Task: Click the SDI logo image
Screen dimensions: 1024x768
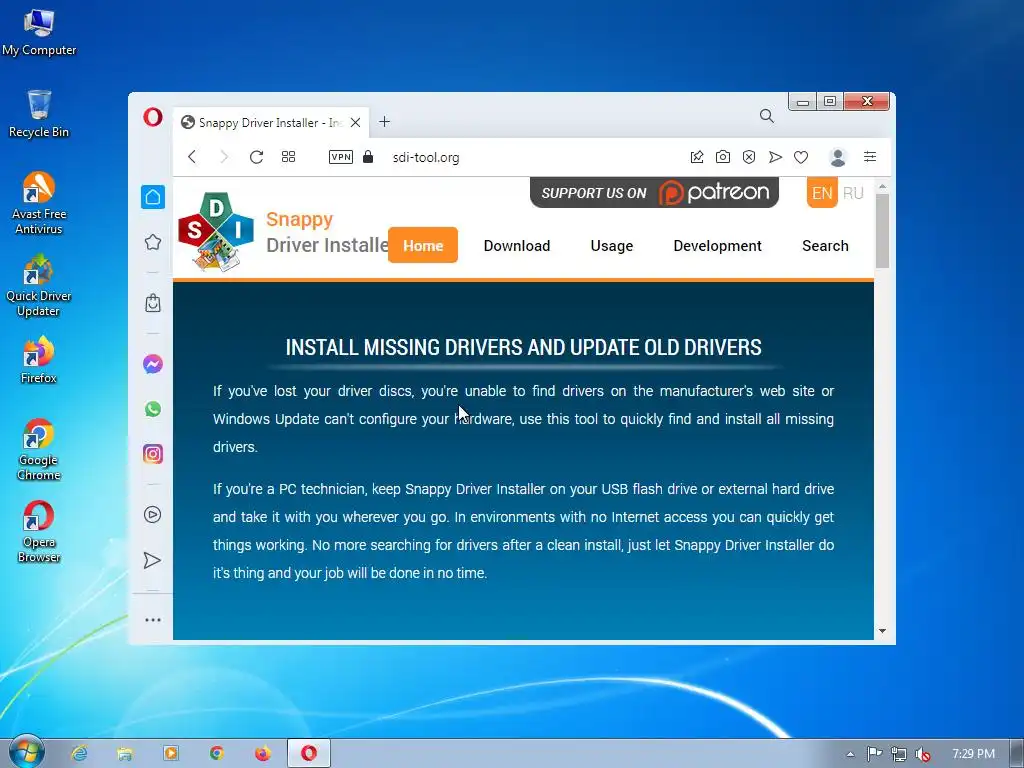Action: 216,231
